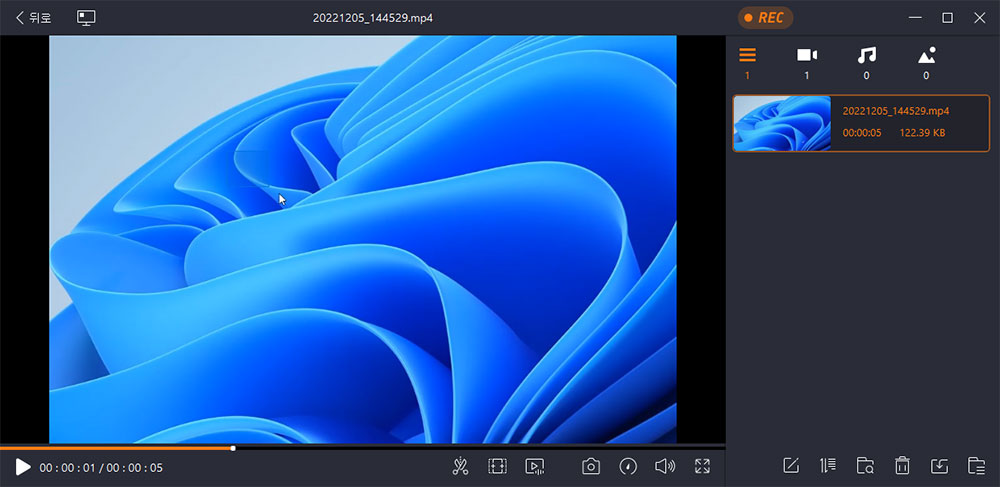Click the video clip edit icon
This screenshot has width=1000, height=487.
pos(534,467)
